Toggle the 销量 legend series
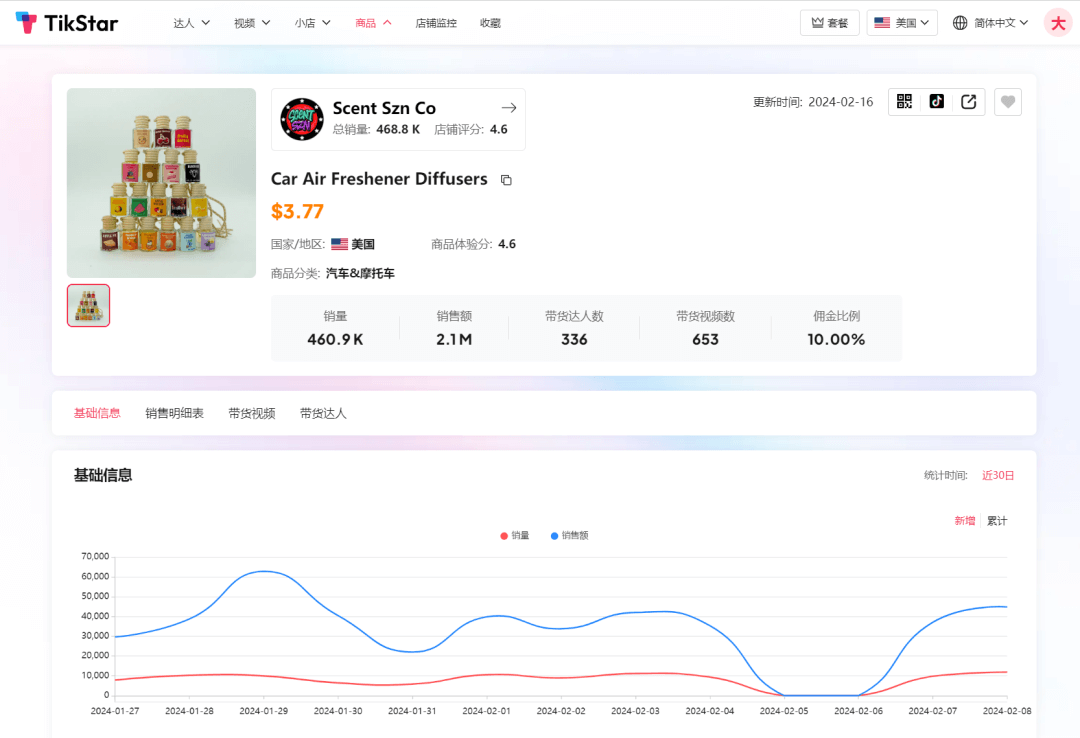 pyautogui.click(x=515, y=536)
